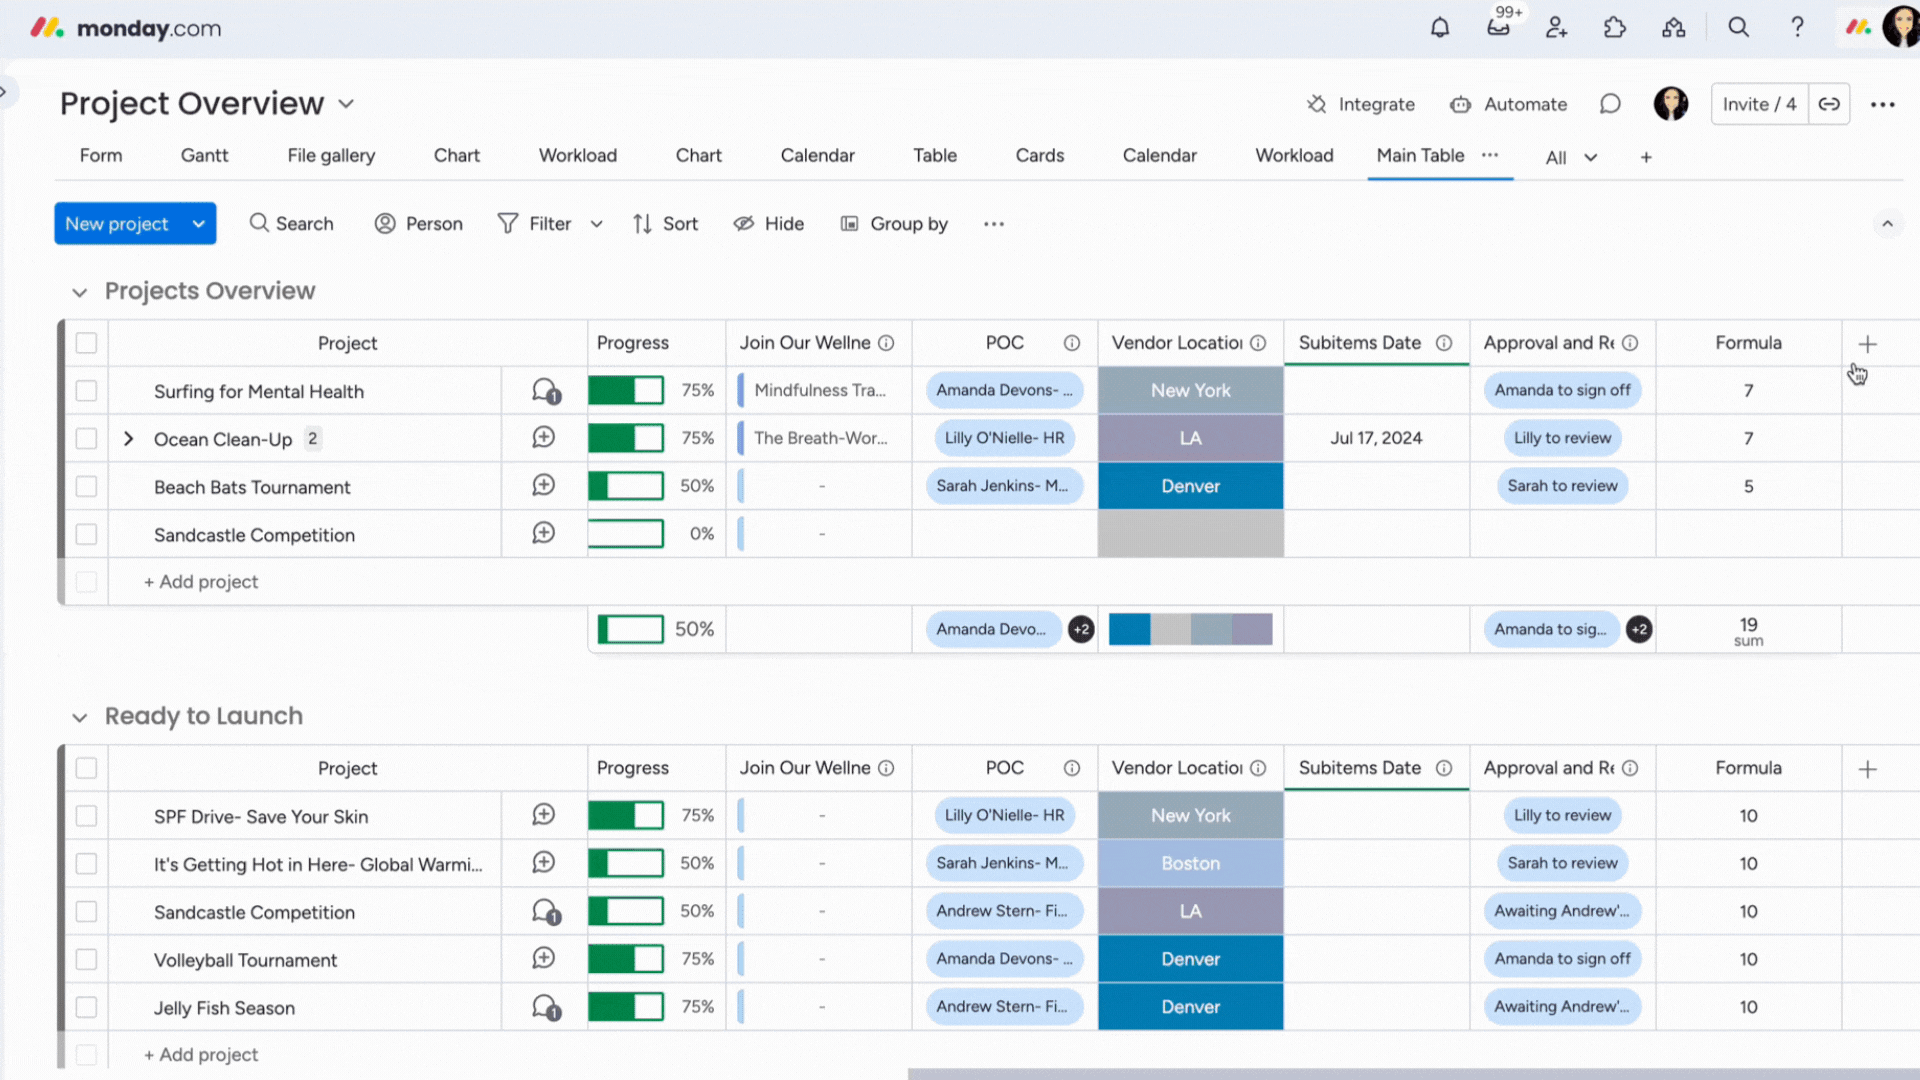Image resolution: width=1920 pixels, height=1080 pixels.
Task: Add update to Volleyball Tournament
Action: [543, 959]
